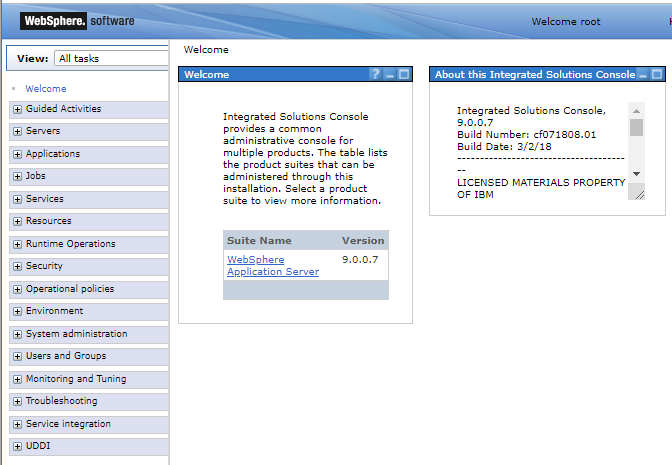Viewport: 672px width, 465px height.
Task: Expand the Security plus icon
Action: 17,267
